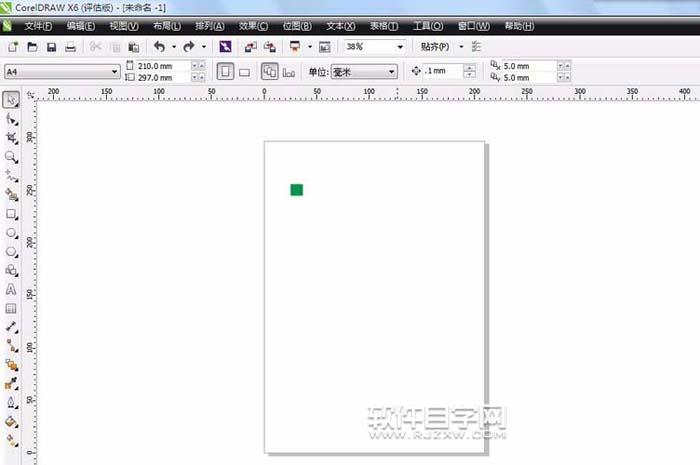Click the Paste icon
The height and width of the screenshot is (465, 700).
133,47
